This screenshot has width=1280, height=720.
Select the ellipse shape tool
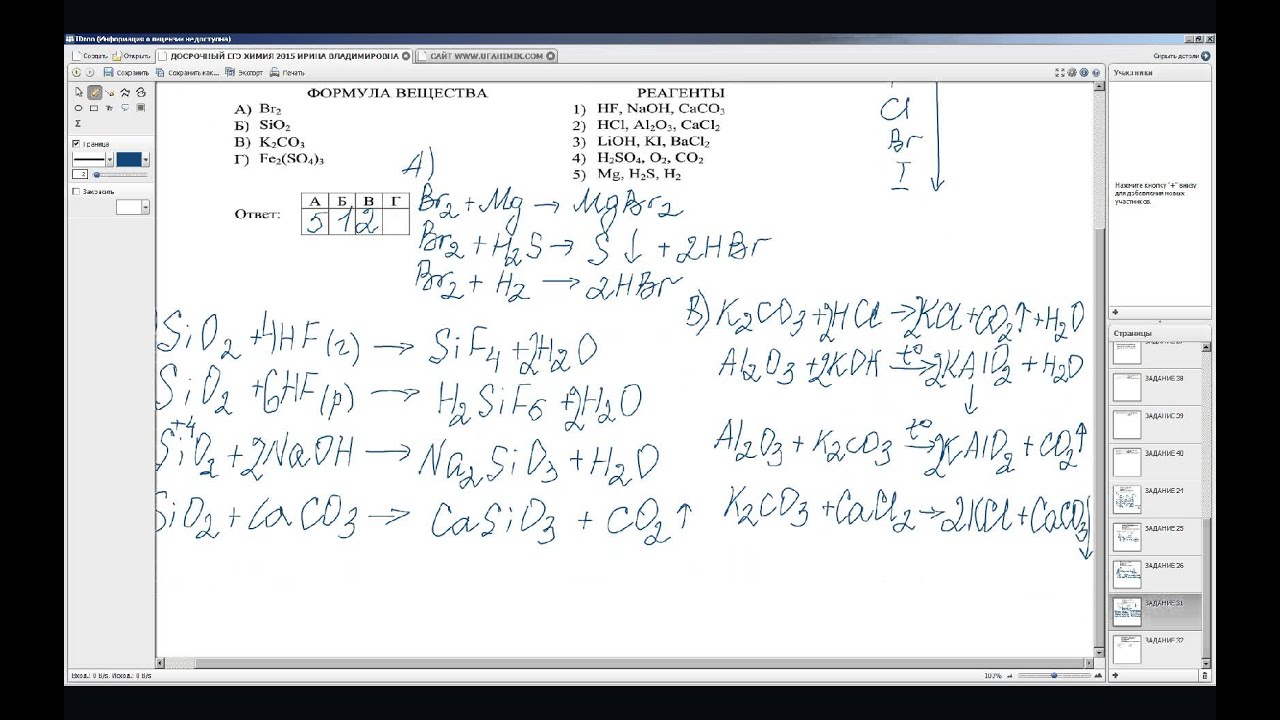point(79,107)
